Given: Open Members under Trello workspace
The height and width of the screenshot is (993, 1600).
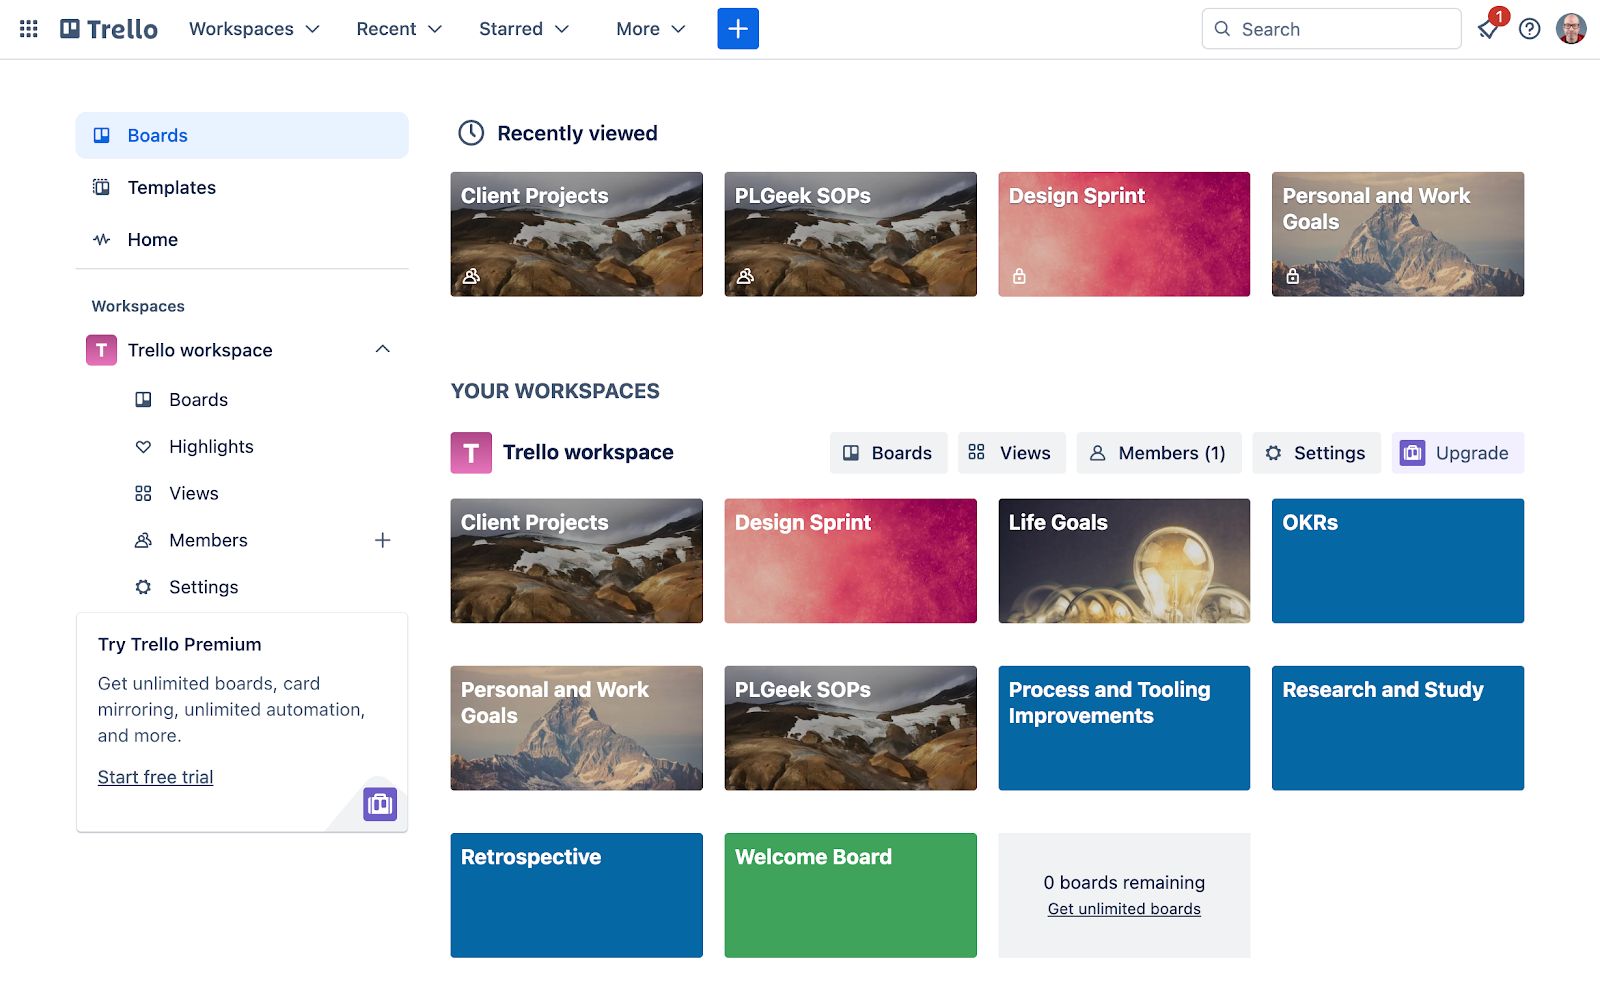Looking at the screenshot, I should coord(208,540).
